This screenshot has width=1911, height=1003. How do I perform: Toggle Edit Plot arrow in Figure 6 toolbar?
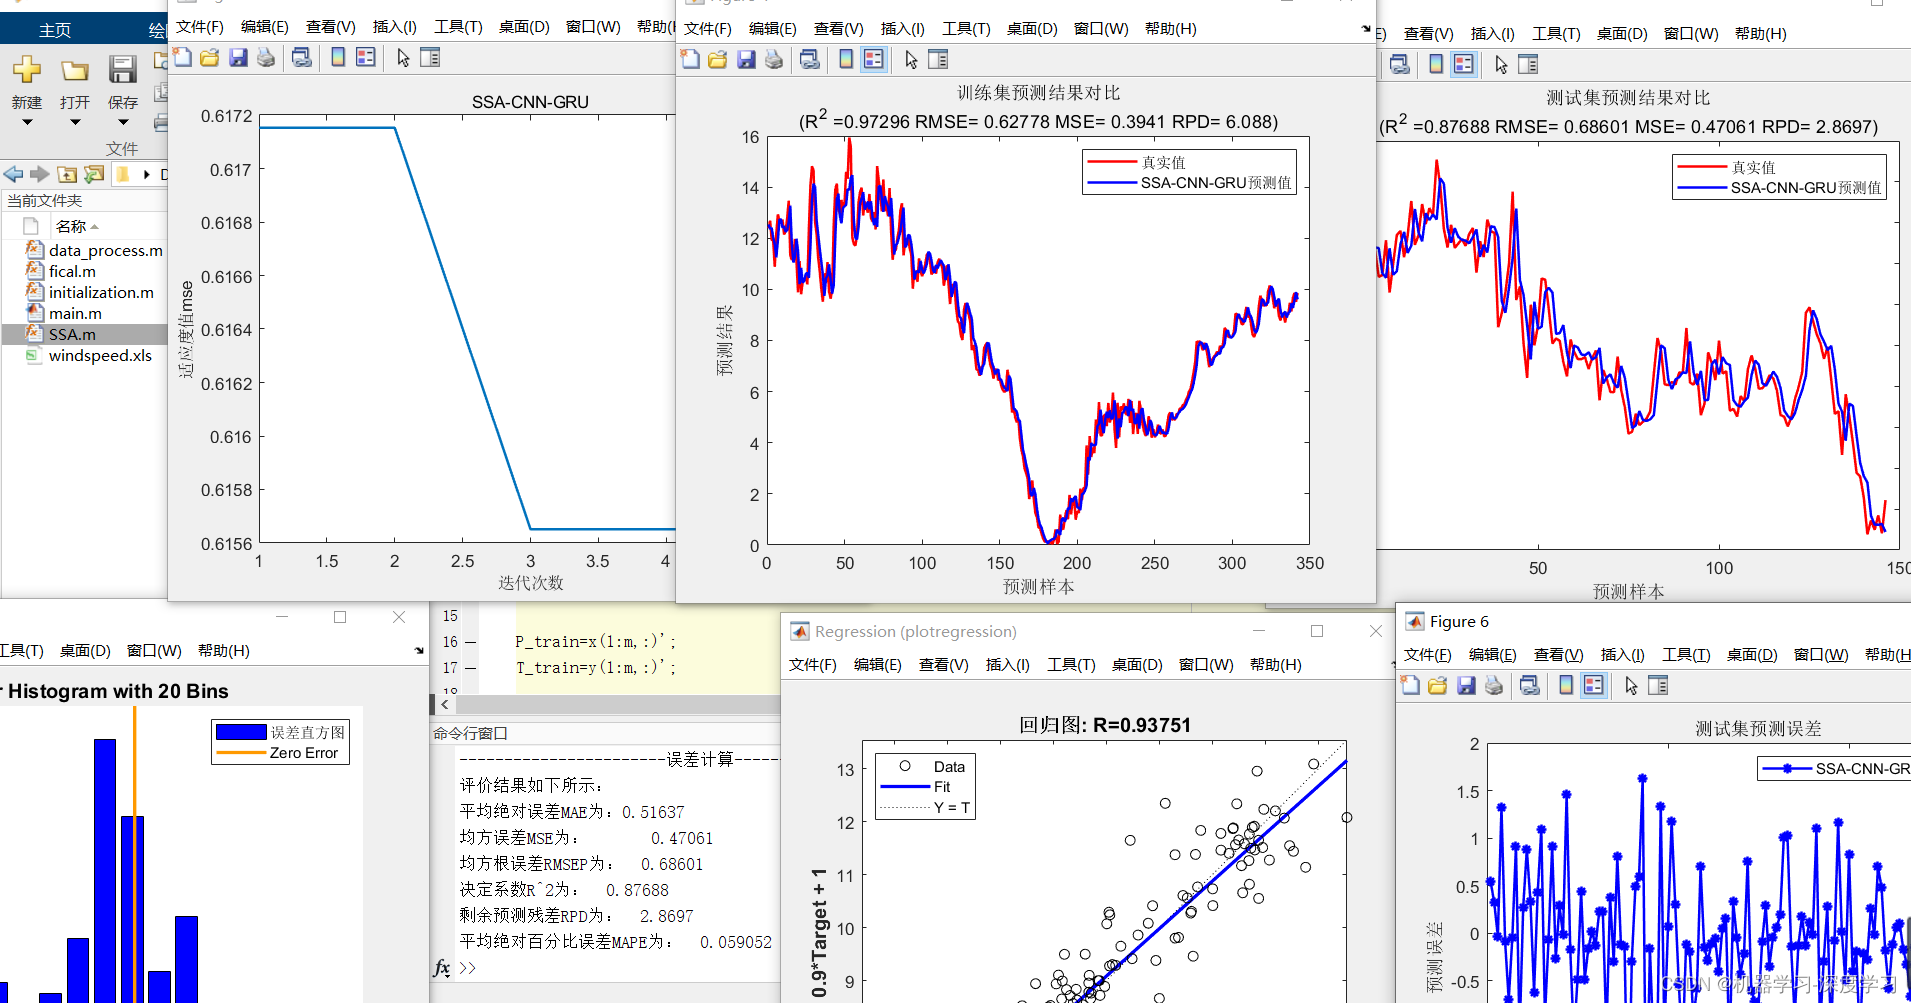click(x=1631, y=686)
